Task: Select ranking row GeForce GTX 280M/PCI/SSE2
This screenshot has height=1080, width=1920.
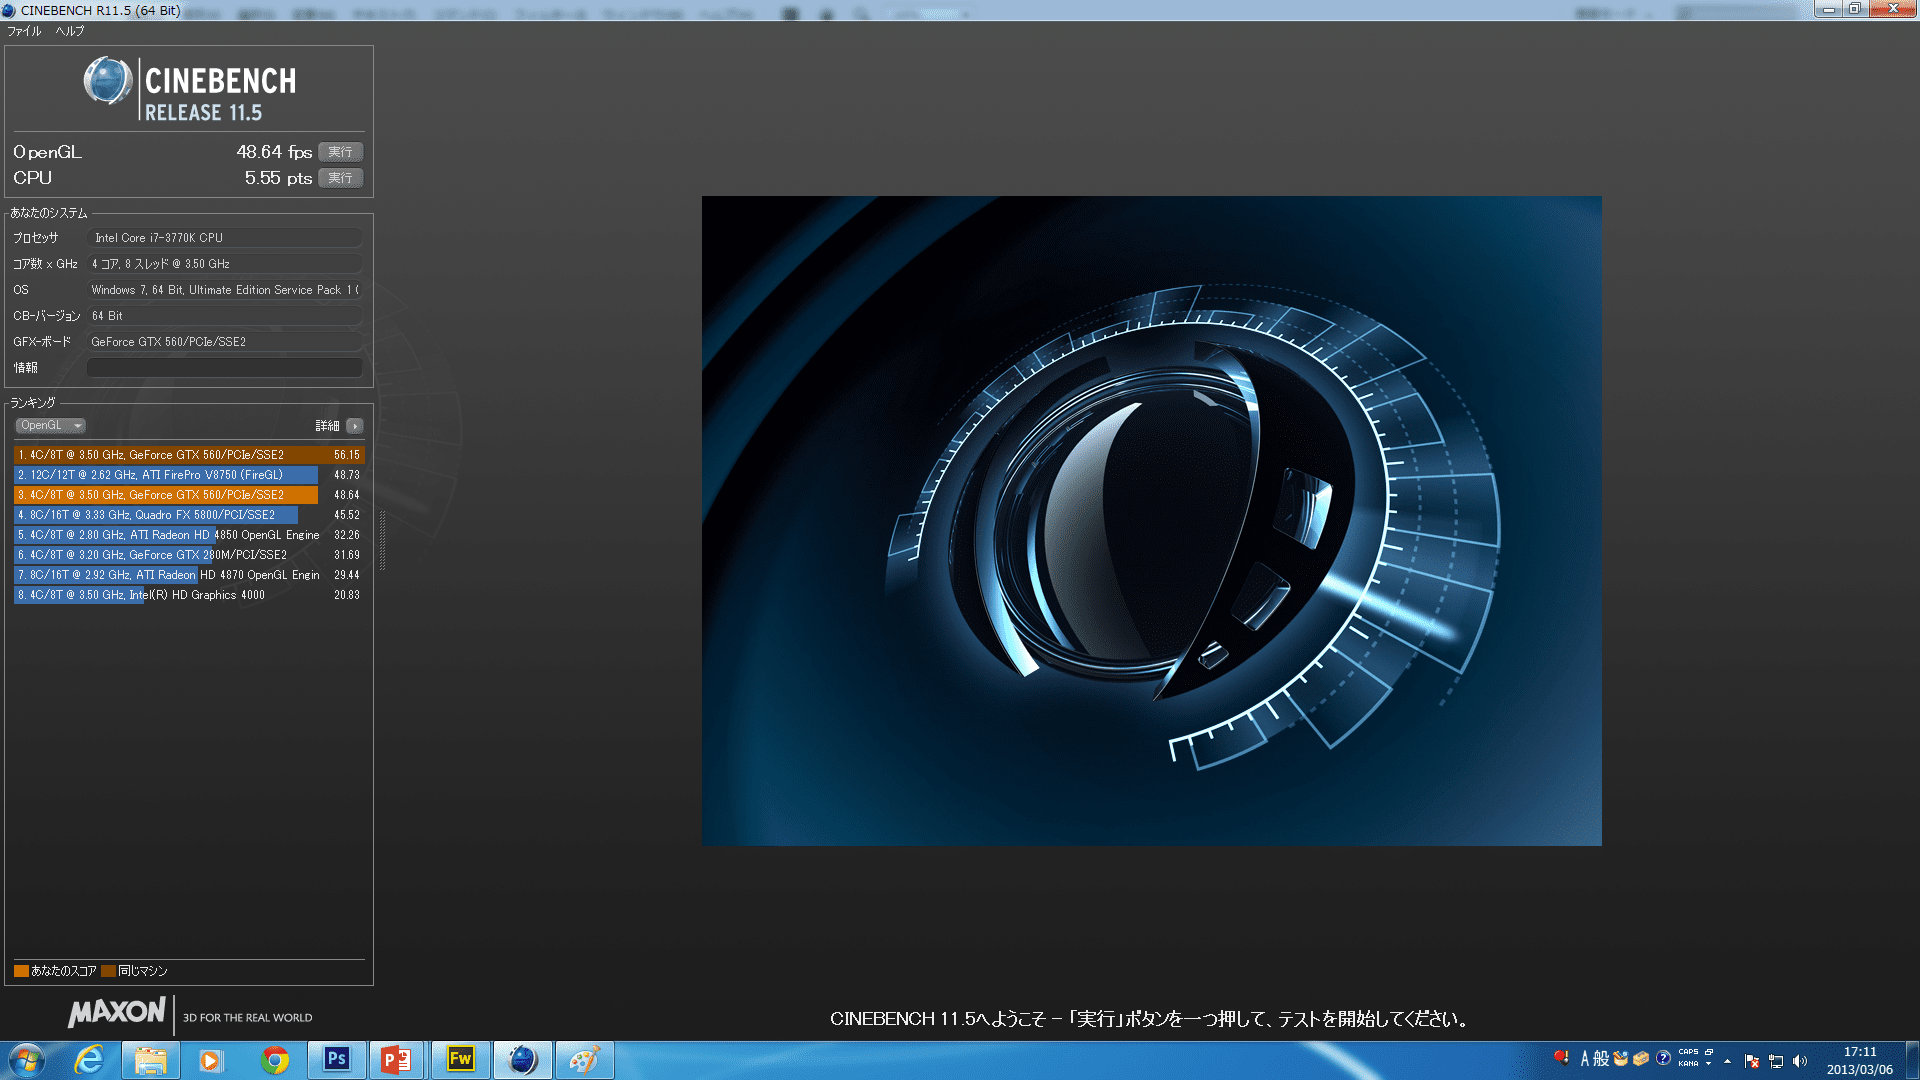Action: click(189, 555)
